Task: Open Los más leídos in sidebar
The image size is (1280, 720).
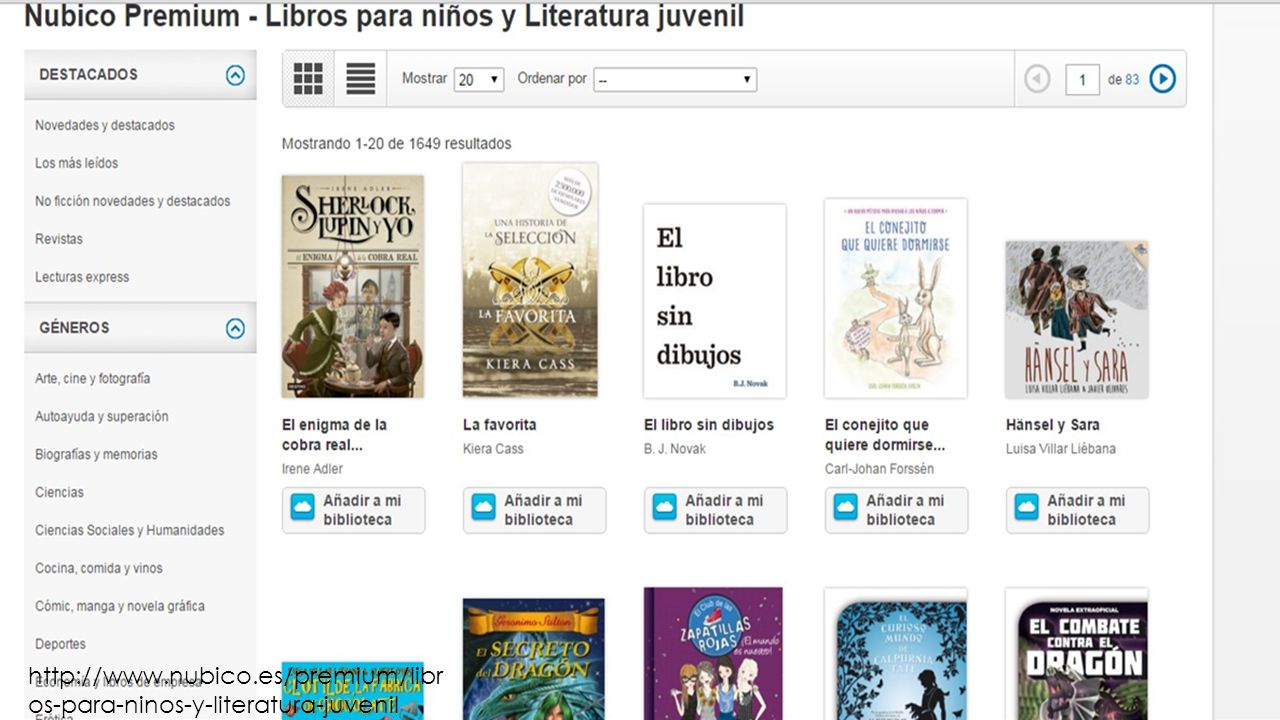Action: point(77,163)
